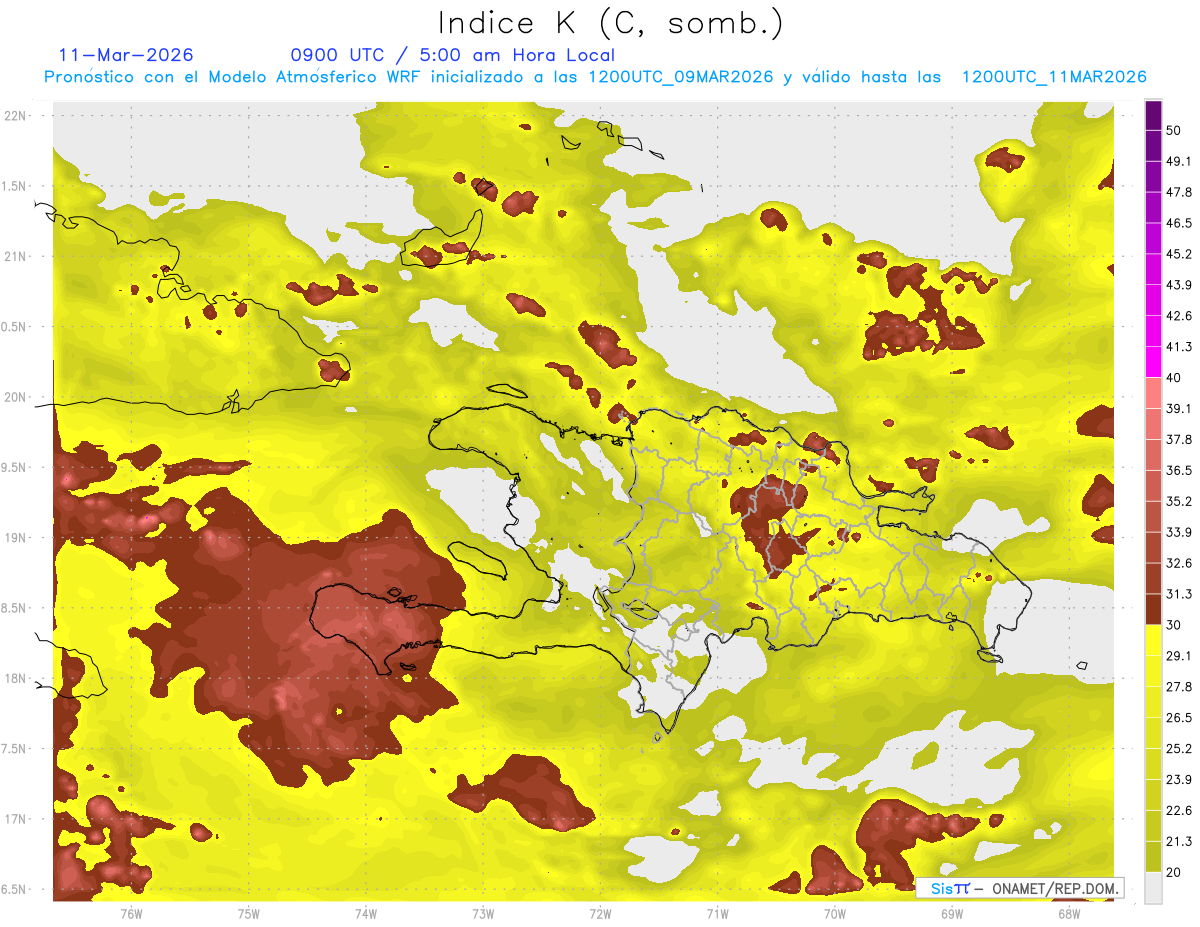This screenshot has width=1200, height=927.
Task: Click the colorbar value "20"
Action: 1174,872
